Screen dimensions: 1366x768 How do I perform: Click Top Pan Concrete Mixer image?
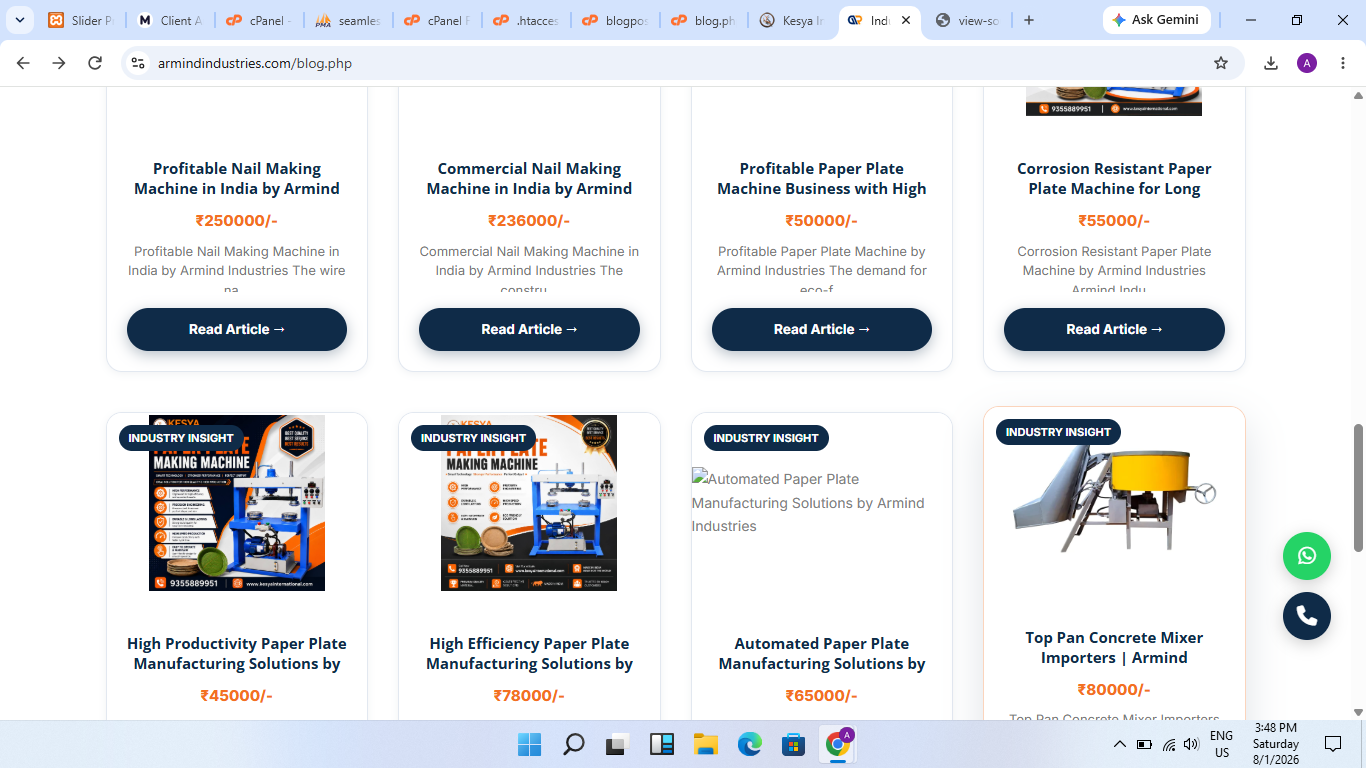[1114, 497]
